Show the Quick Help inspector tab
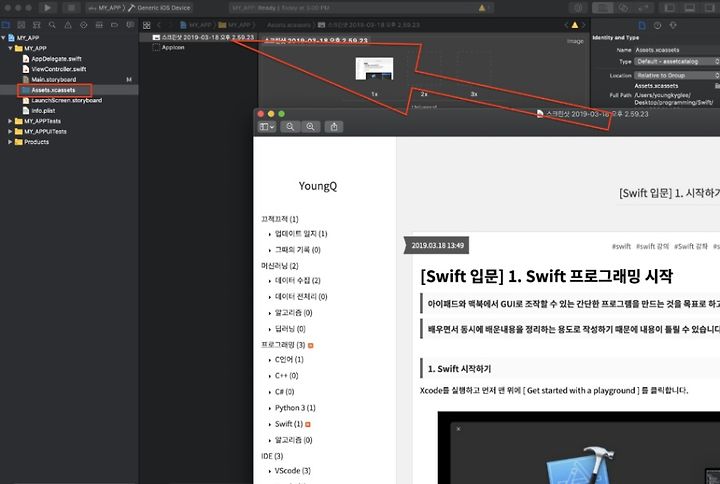 tap(673, 25)
